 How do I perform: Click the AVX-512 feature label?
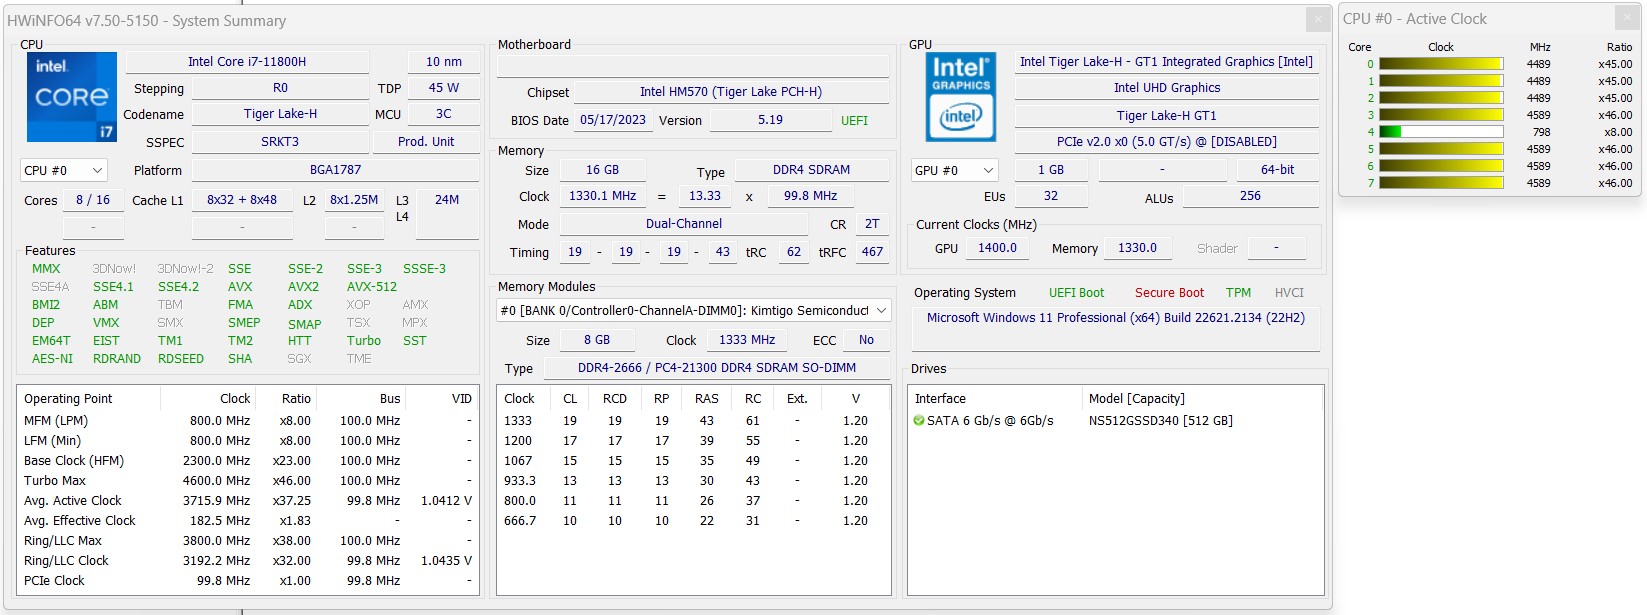tap(372, 287)
